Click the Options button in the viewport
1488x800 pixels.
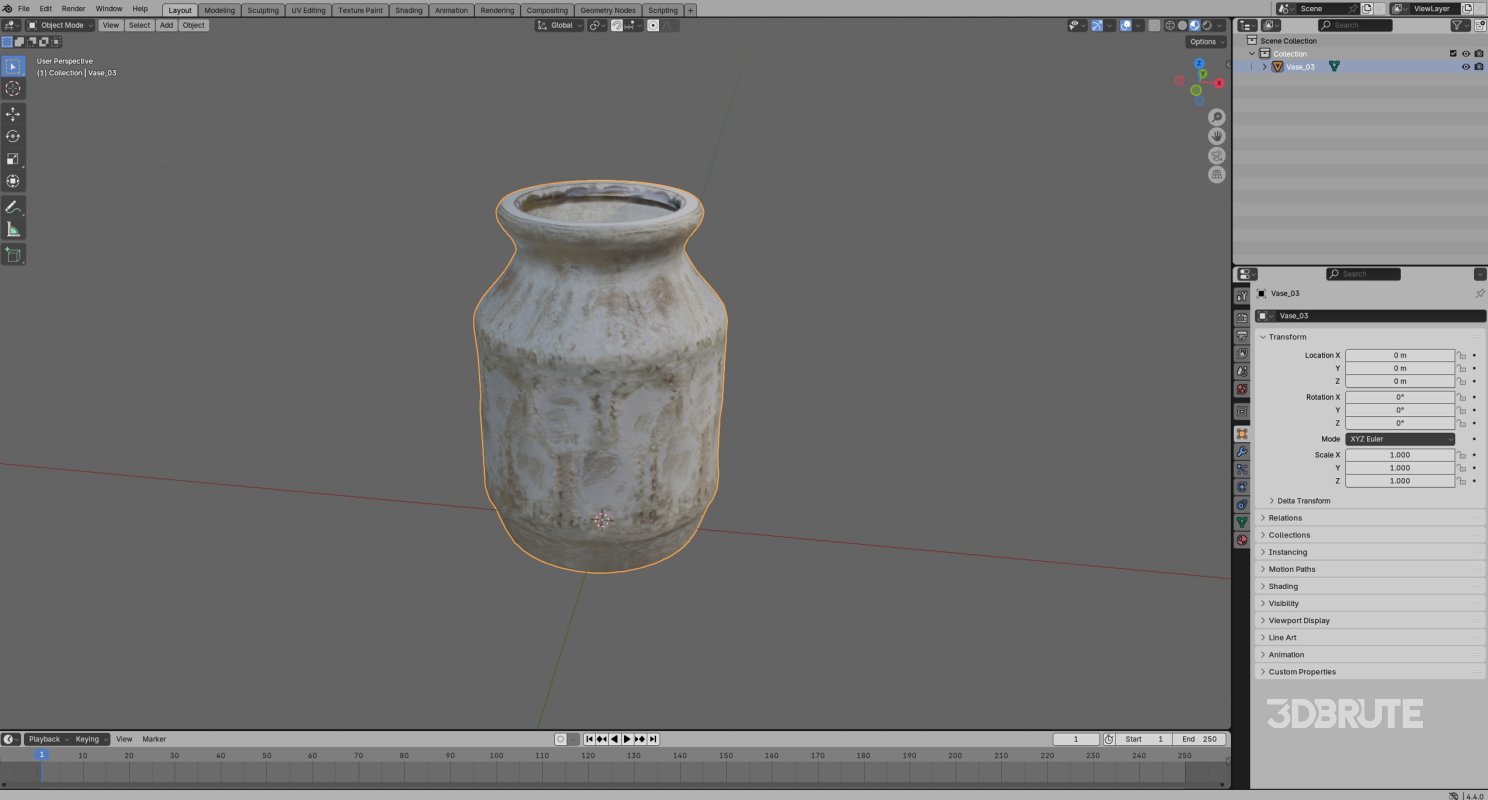click(x=1205, y=41)
